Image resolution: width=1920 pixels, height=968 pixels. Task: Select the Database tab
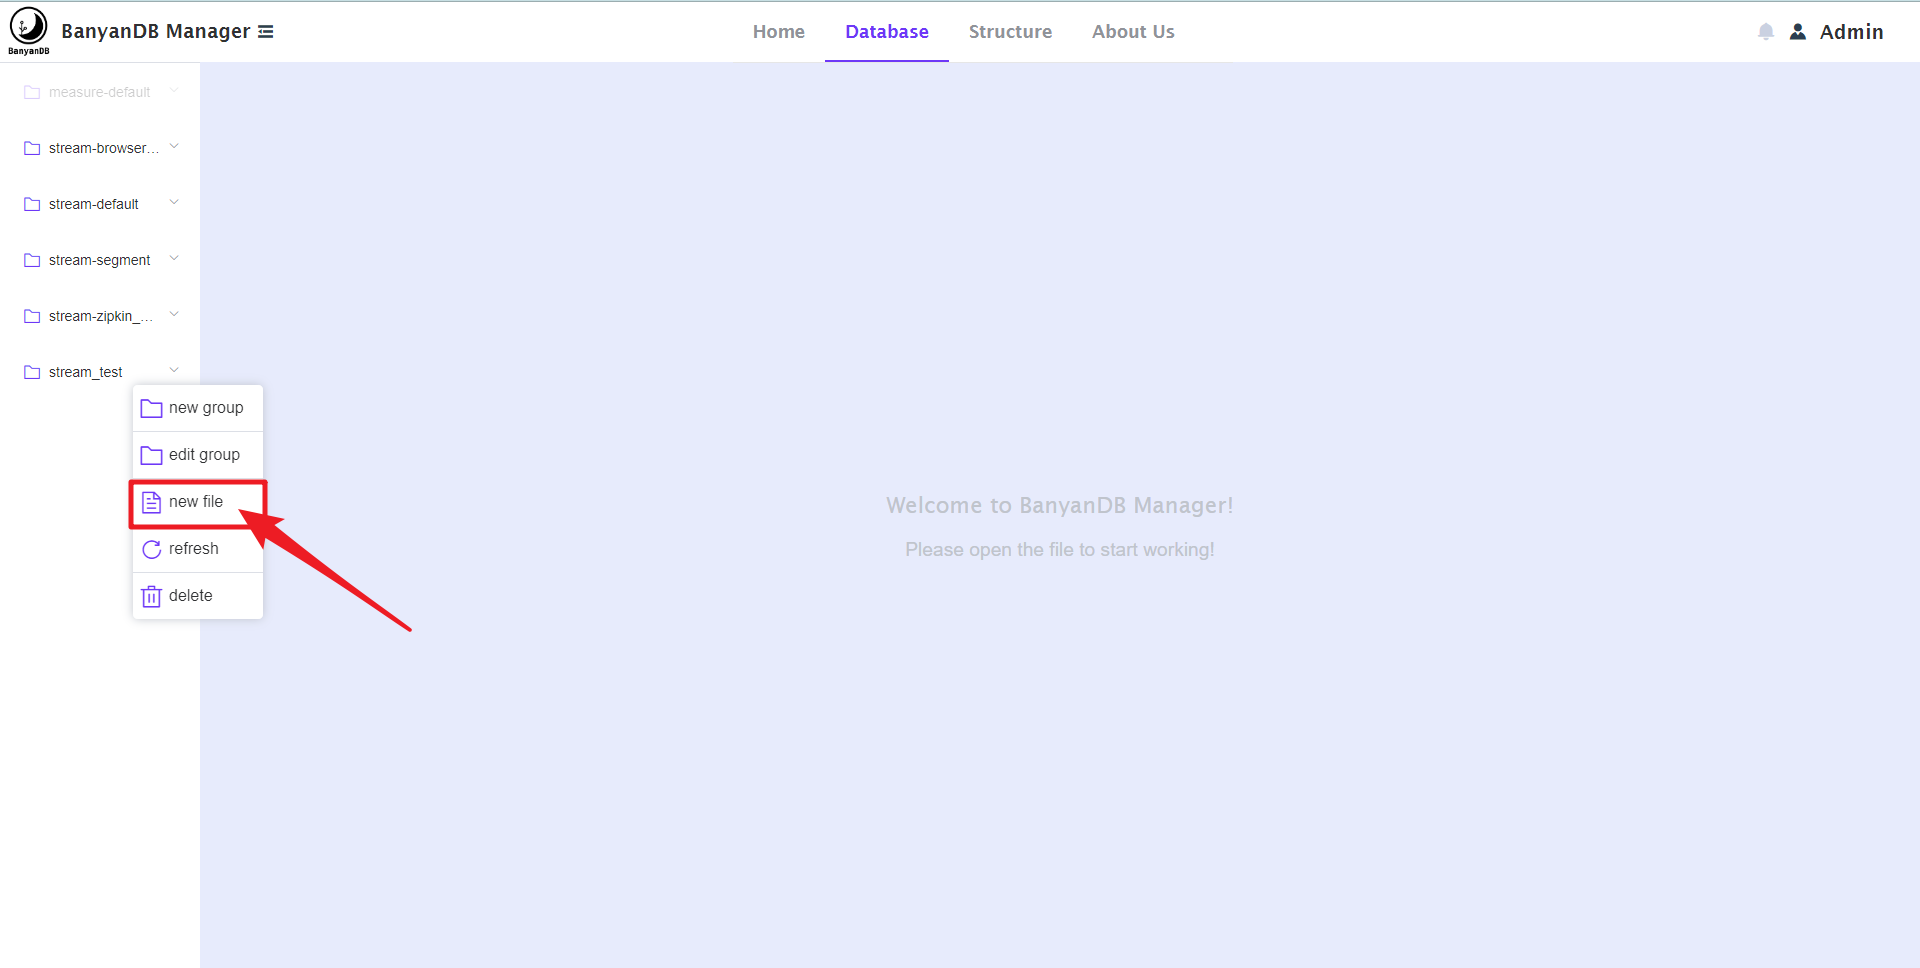click(887, 32)
